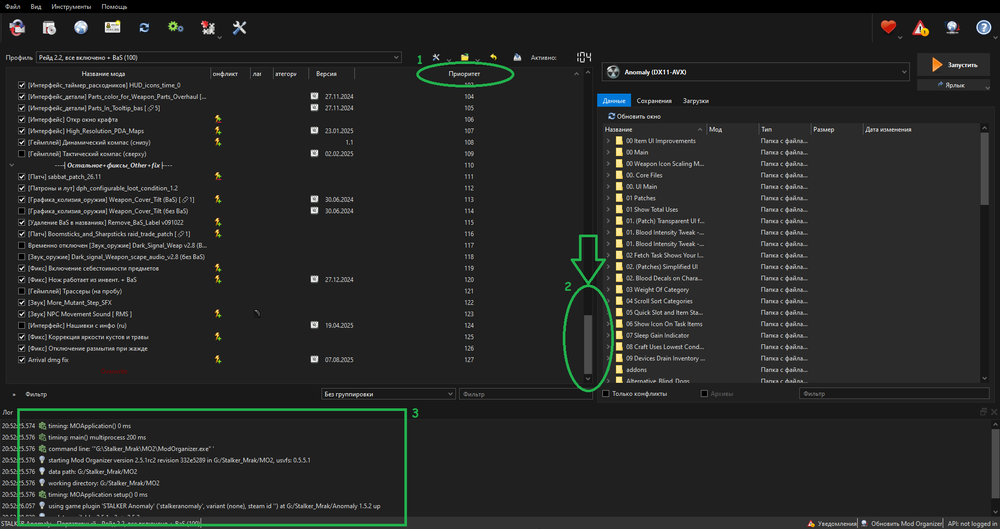Open the Nexus browser globe icon
The height and width of the screenshot is (529, 1000).
(x=80, y=27)
